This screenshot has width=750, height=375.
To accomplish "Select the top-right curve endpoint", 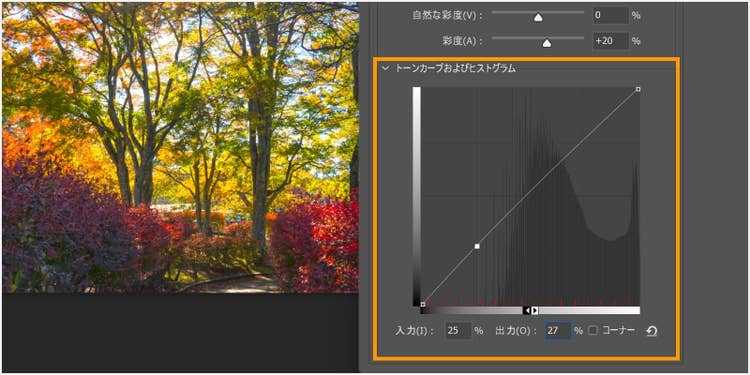I will [638, 89].
